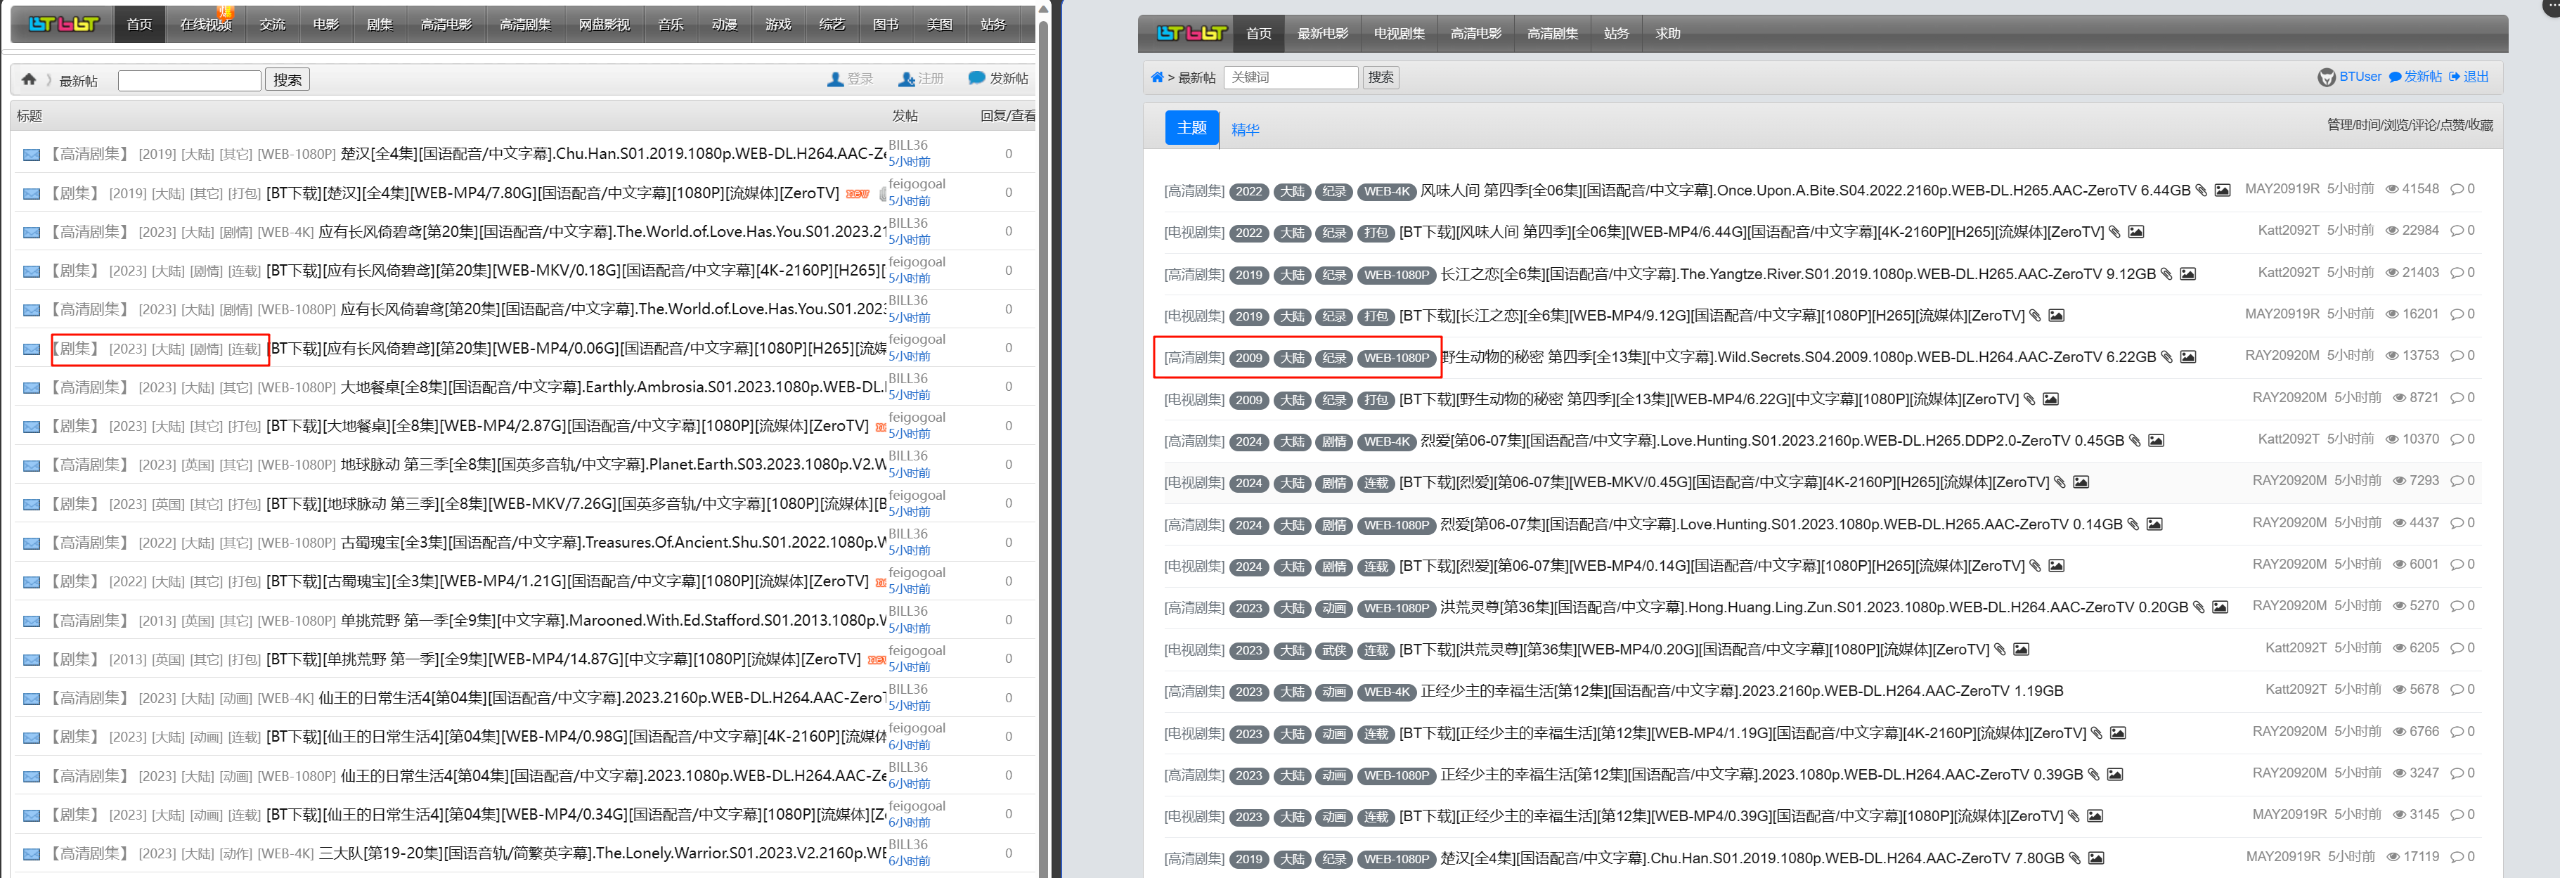The height and width of the screenshot is (878, 2560).
Task: Click poster MAY20919R on 风味人间 6.44GB row
Action: pyautogui.click(x=2282, y=189)
